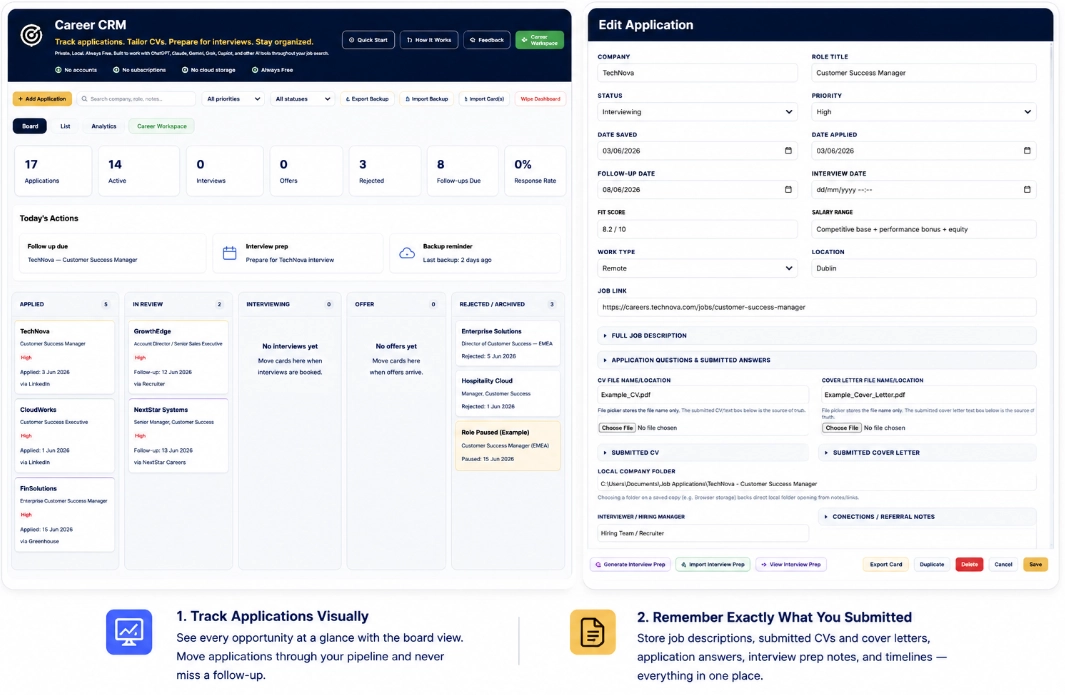The height and width of the screenshot is (695, 1065).
Task: Click the Backup reminder cloud icon
Action: coord(407,253)
